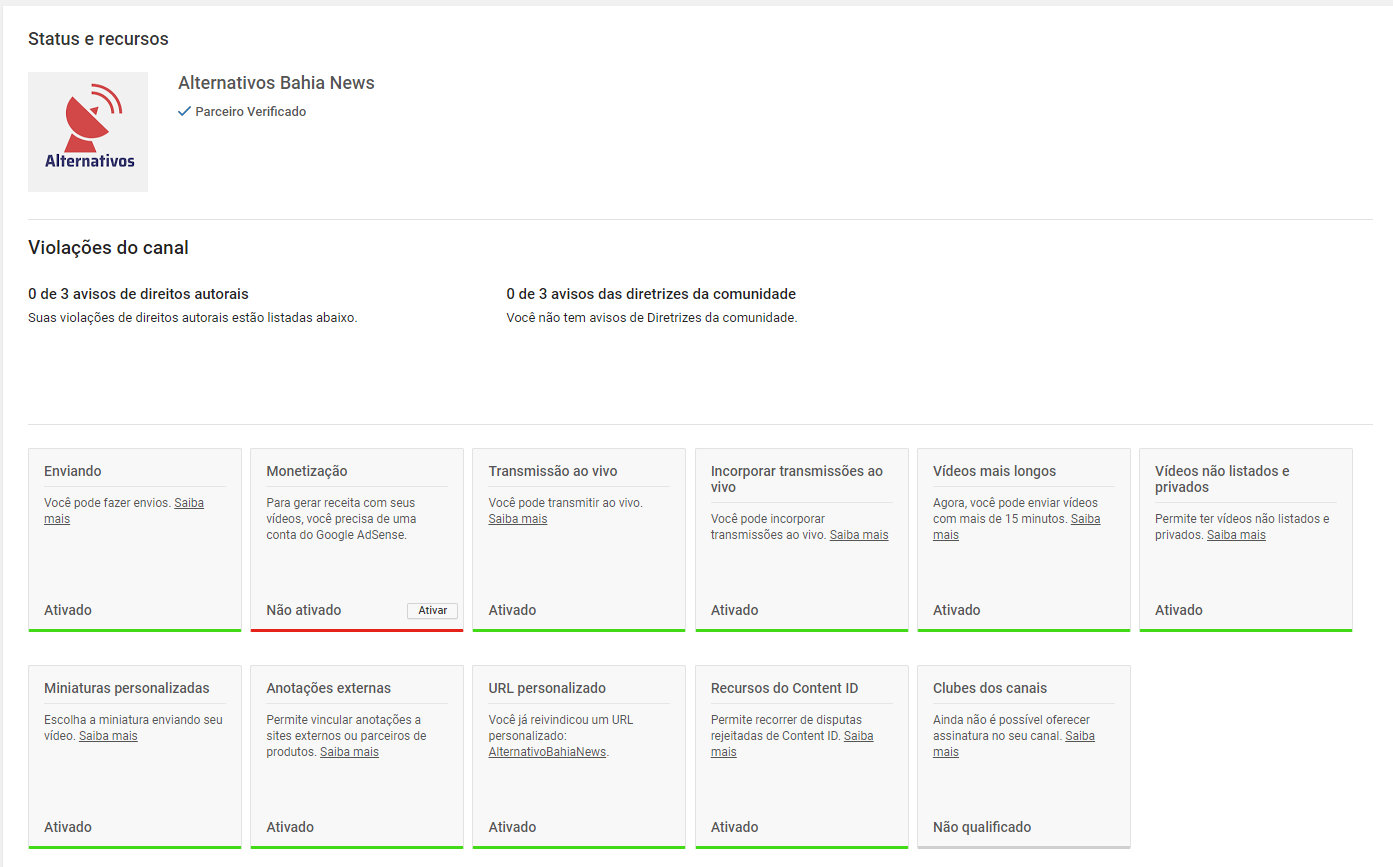This screenshot has height=867, width=1393.
Task: Click the Parceiro Verificado label
Action: pos(250,112)
